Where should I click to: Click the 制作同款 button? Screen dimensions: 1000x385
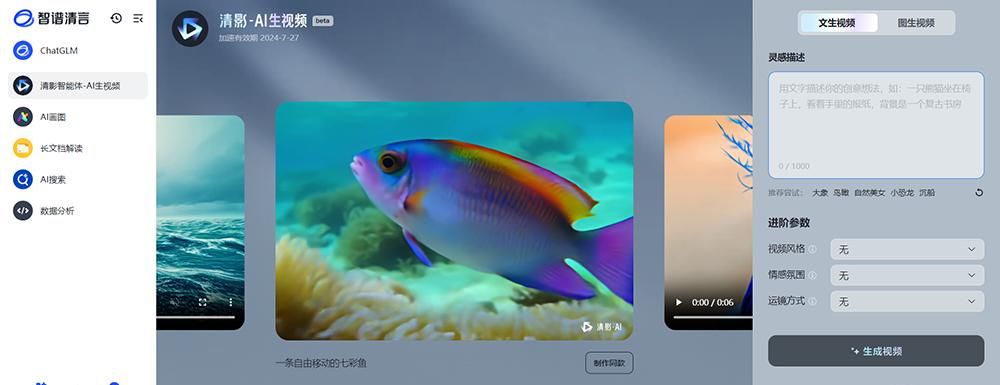pyautogui.click(x=609, y=363)
